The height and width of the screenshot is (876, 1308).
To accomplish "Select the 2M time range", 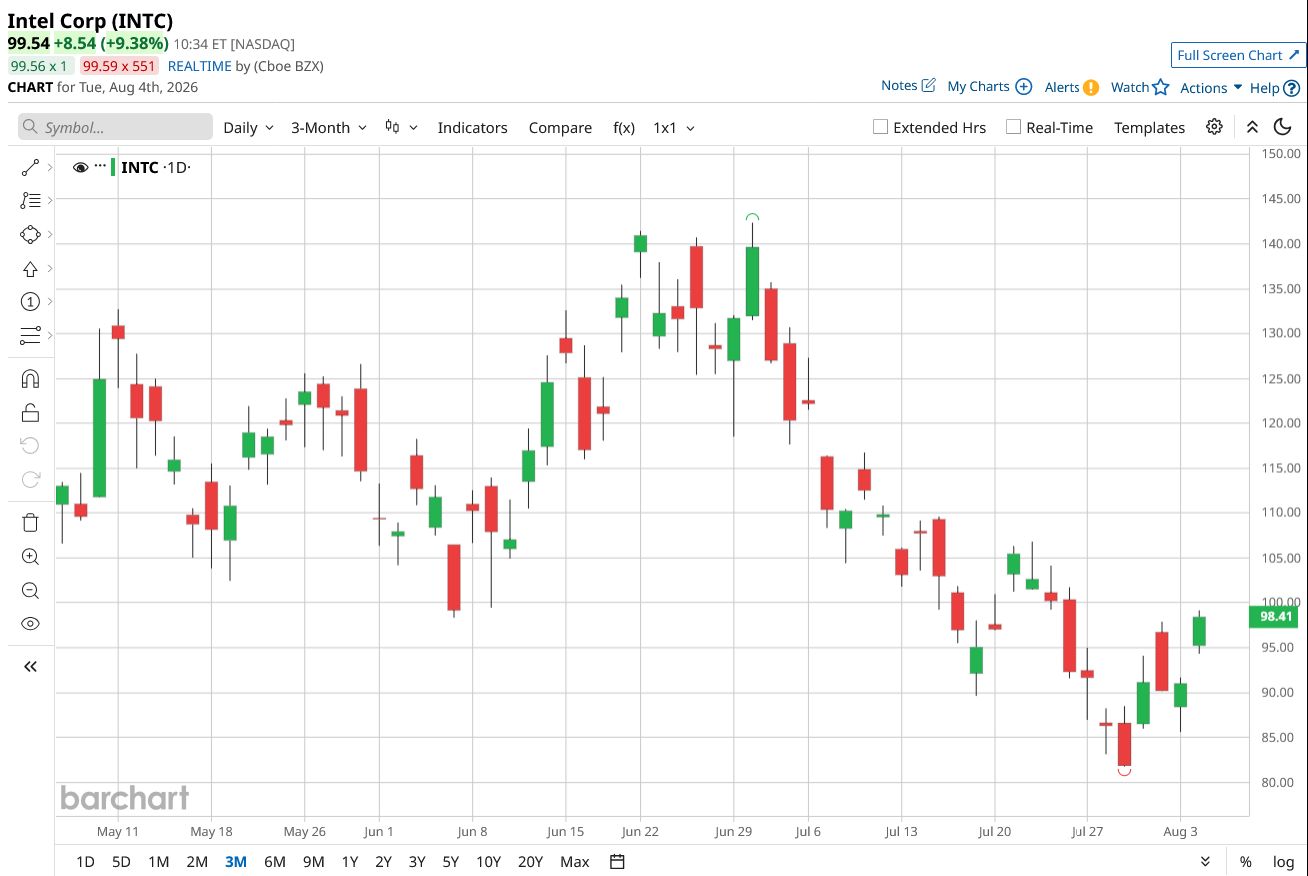I will click(x=197, y=861).
